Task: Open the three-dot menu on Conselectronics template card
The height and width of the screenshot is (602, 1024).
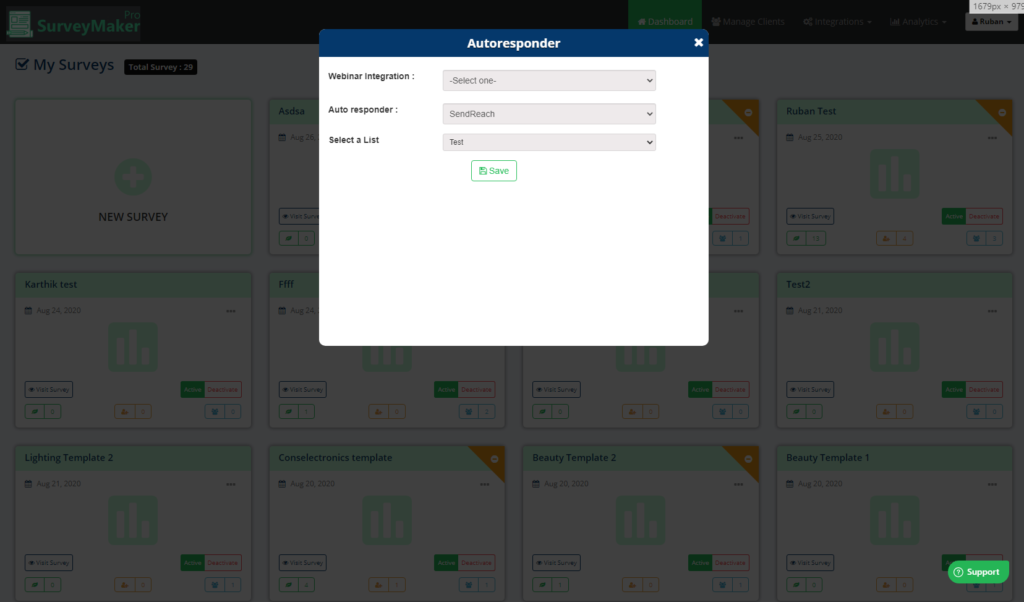Action: [x=485, y=484]
